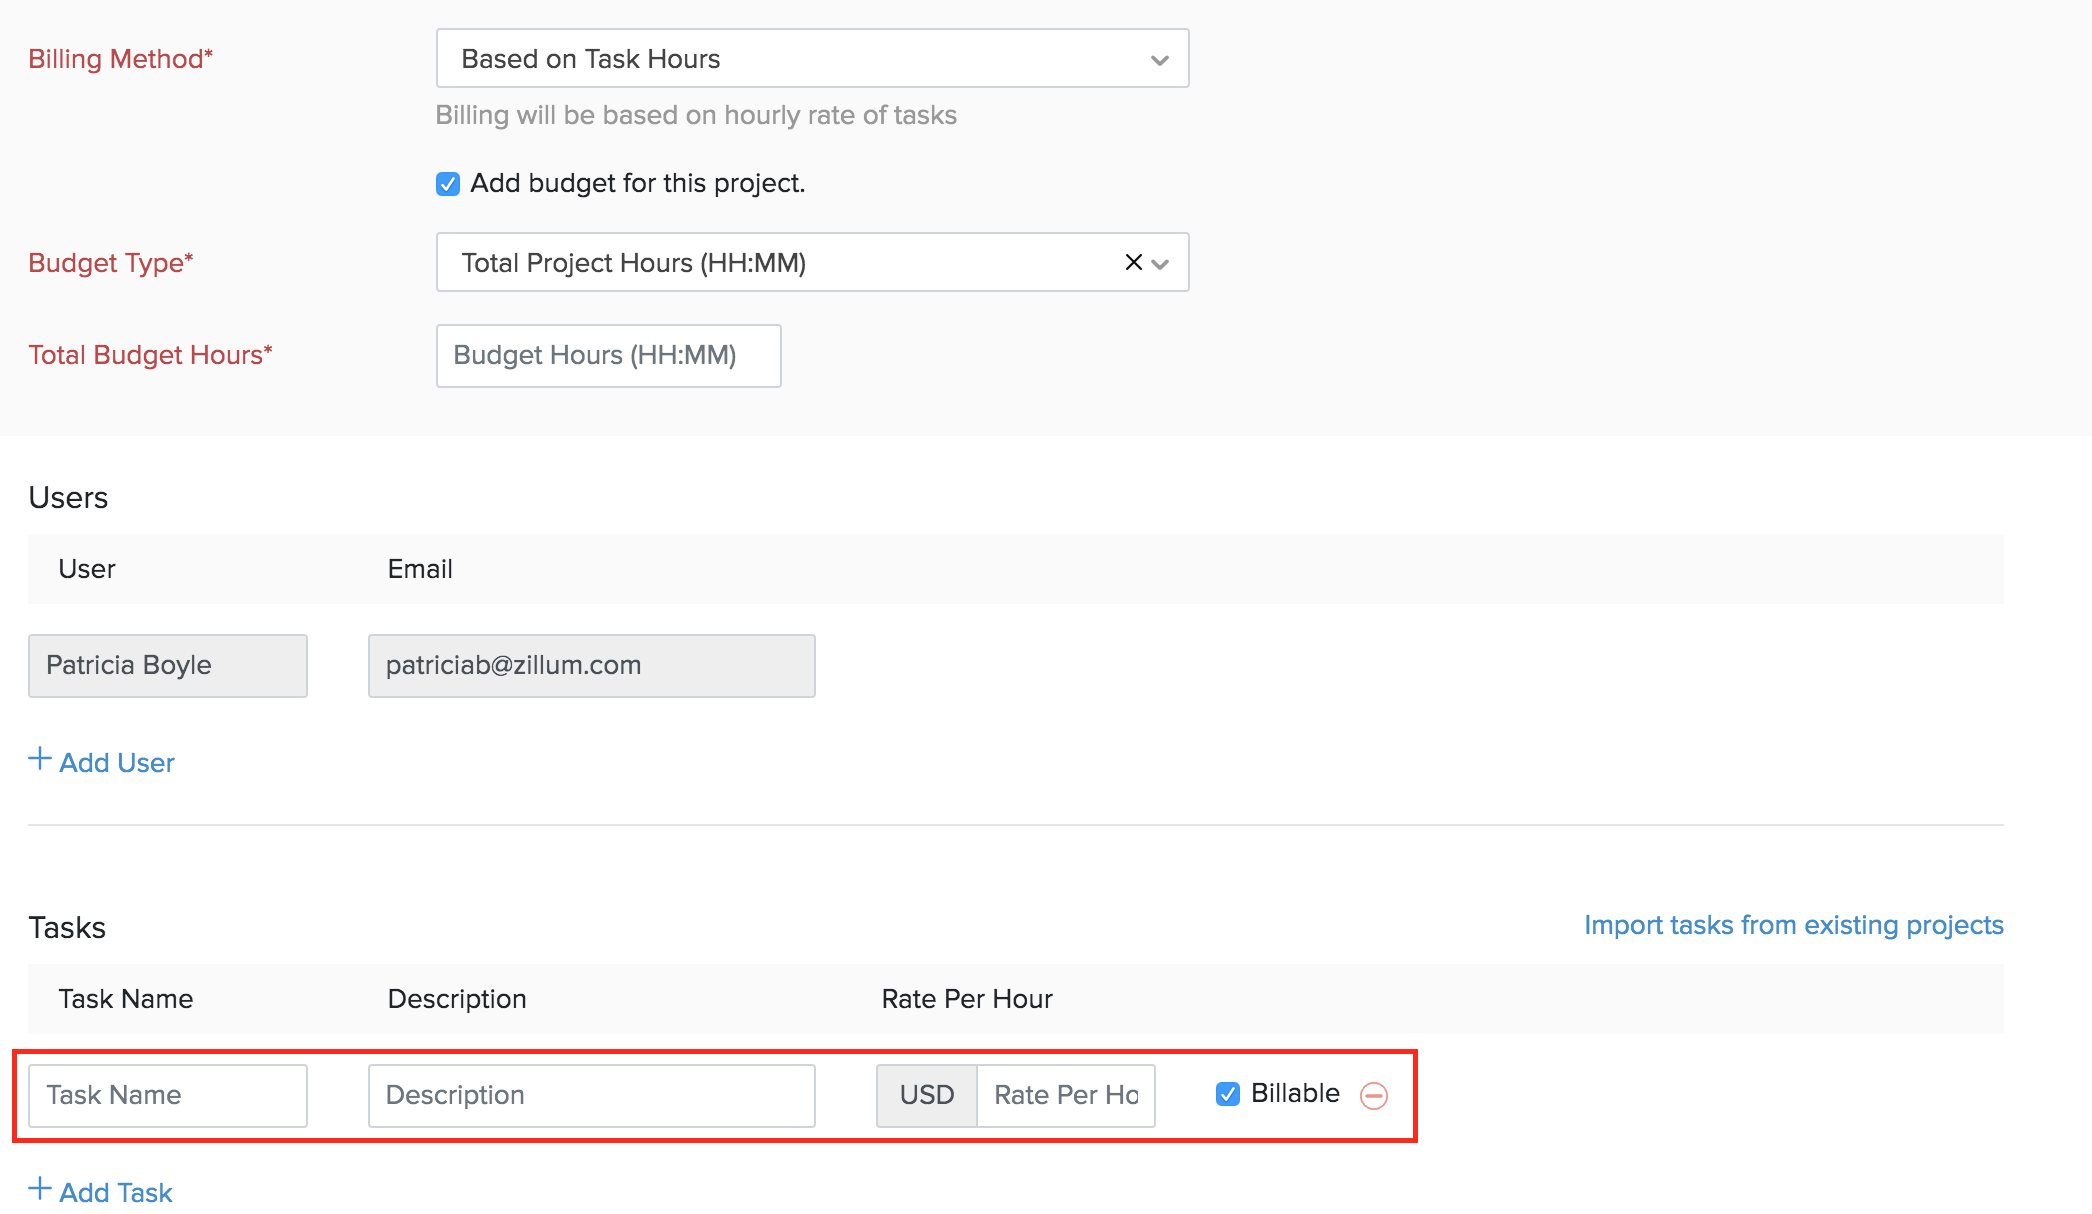The width and height of the screenshot is (2092, 1214).
Task: Toggle the Billable checkbox
Action: click(1228, 1094)
